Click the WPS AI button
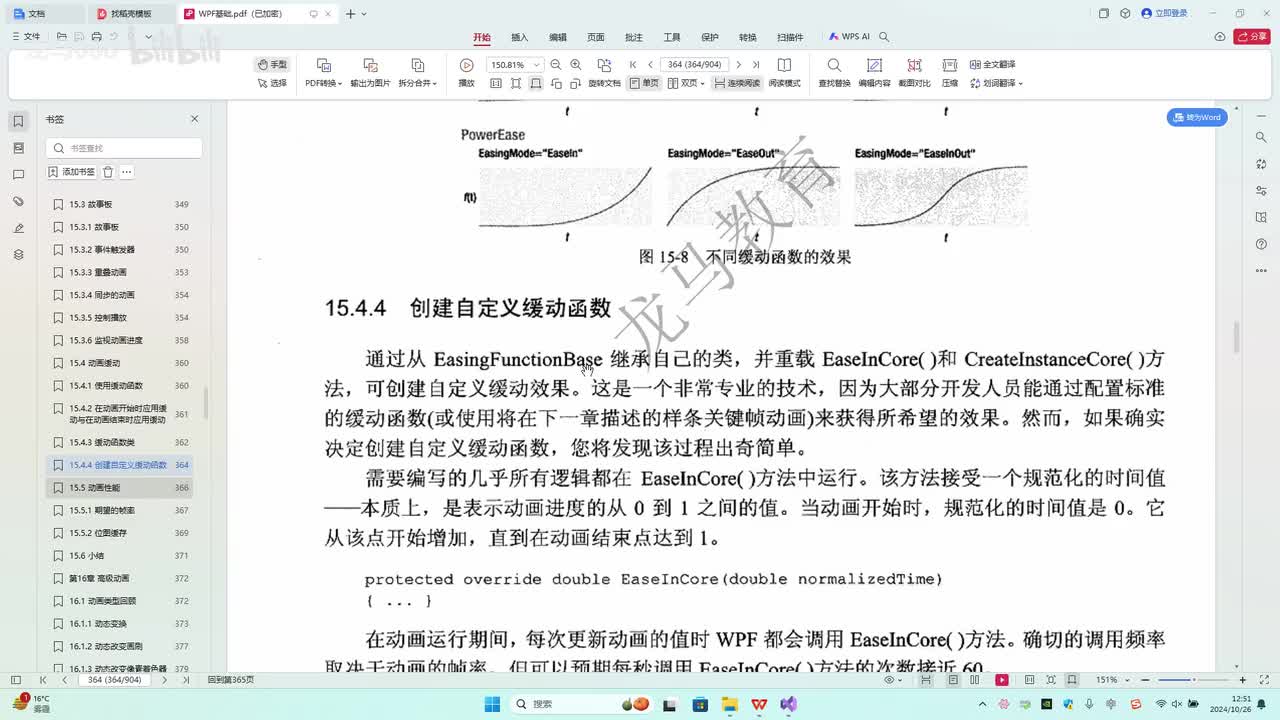The image size is (1280, 720). 849,37
